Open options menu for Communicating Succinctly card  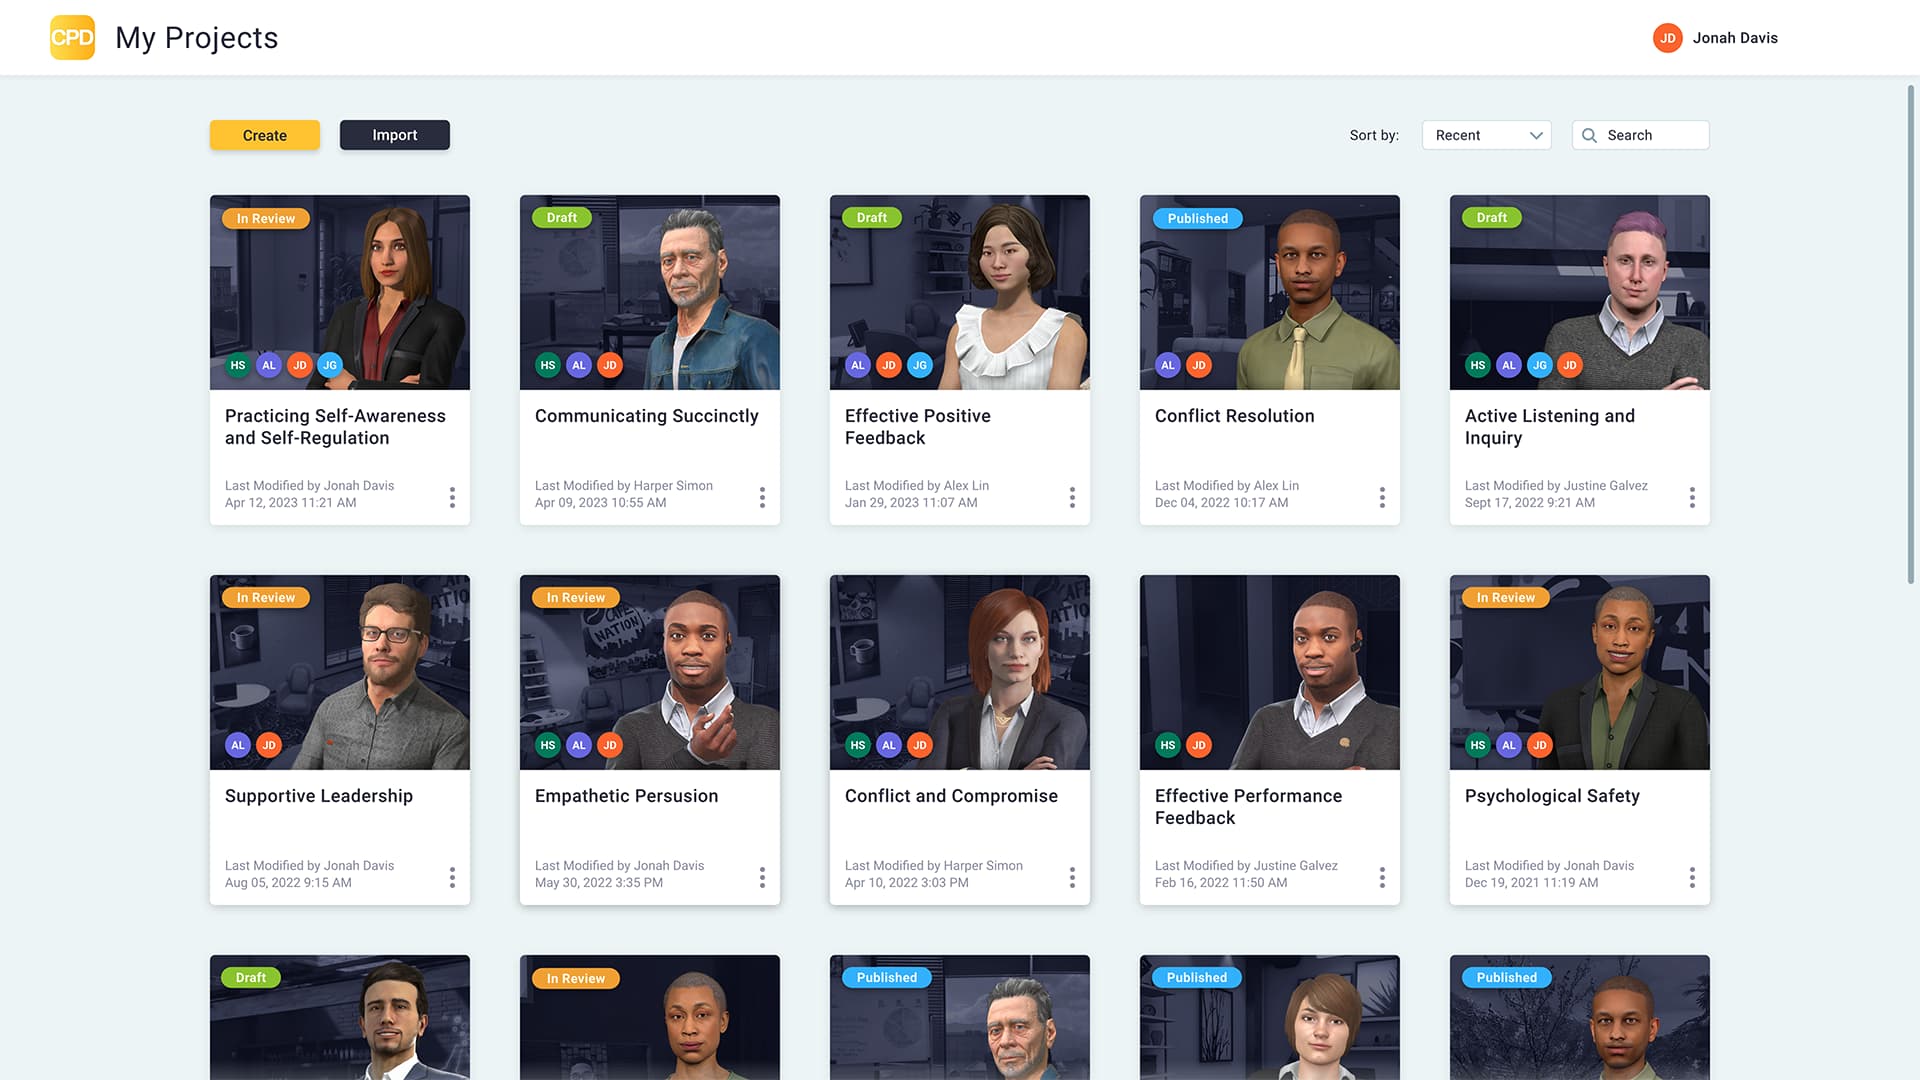(x=762, y=497)
